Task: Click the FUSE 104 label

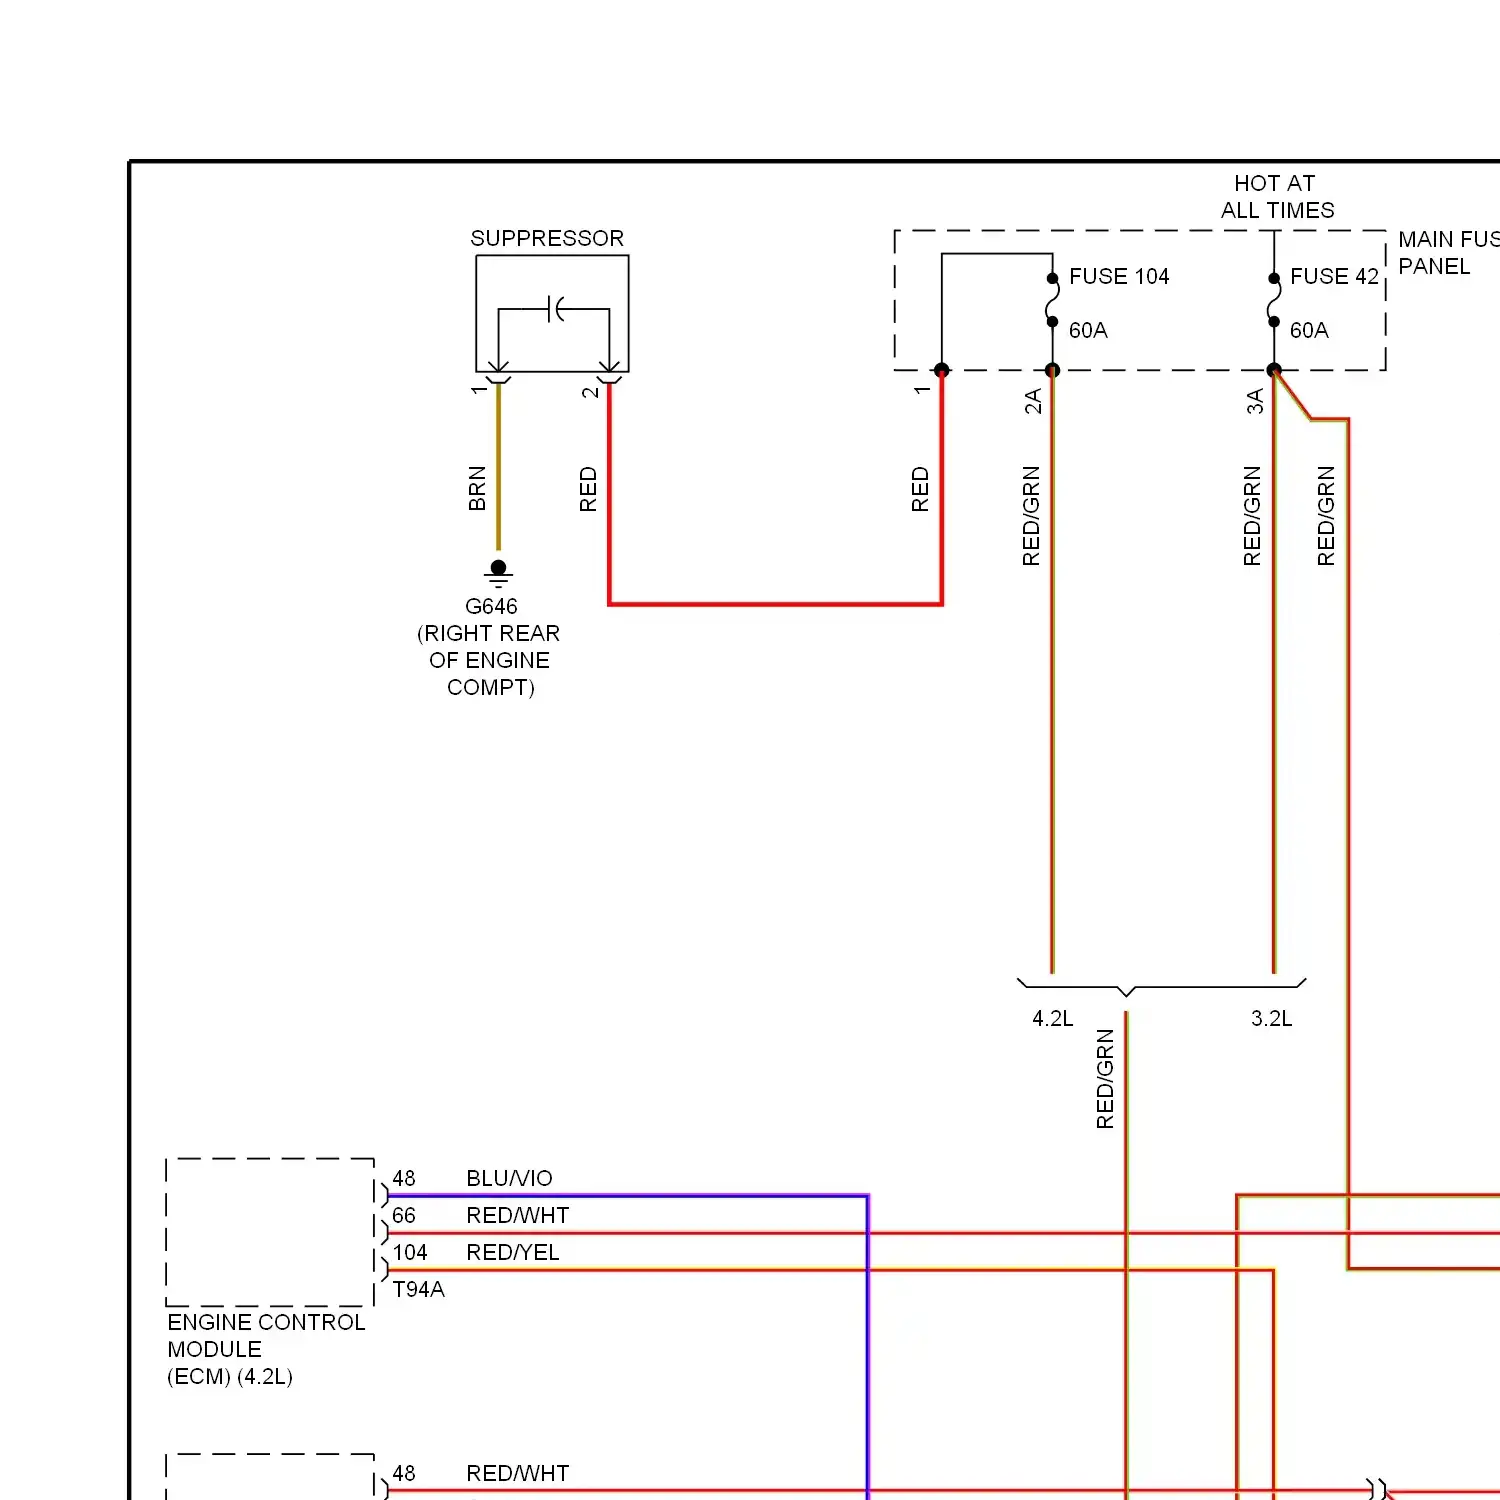Action: point(1119,276)
